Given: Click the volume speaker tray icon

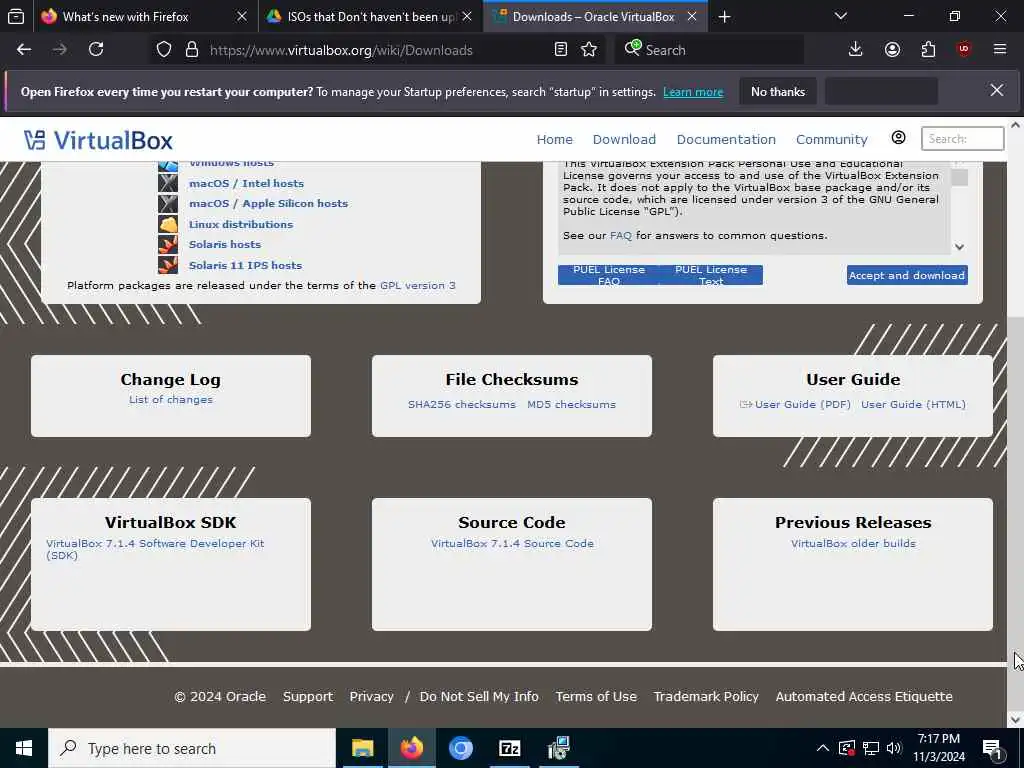Looking at the screenshot, I should [x=895, y=748].
